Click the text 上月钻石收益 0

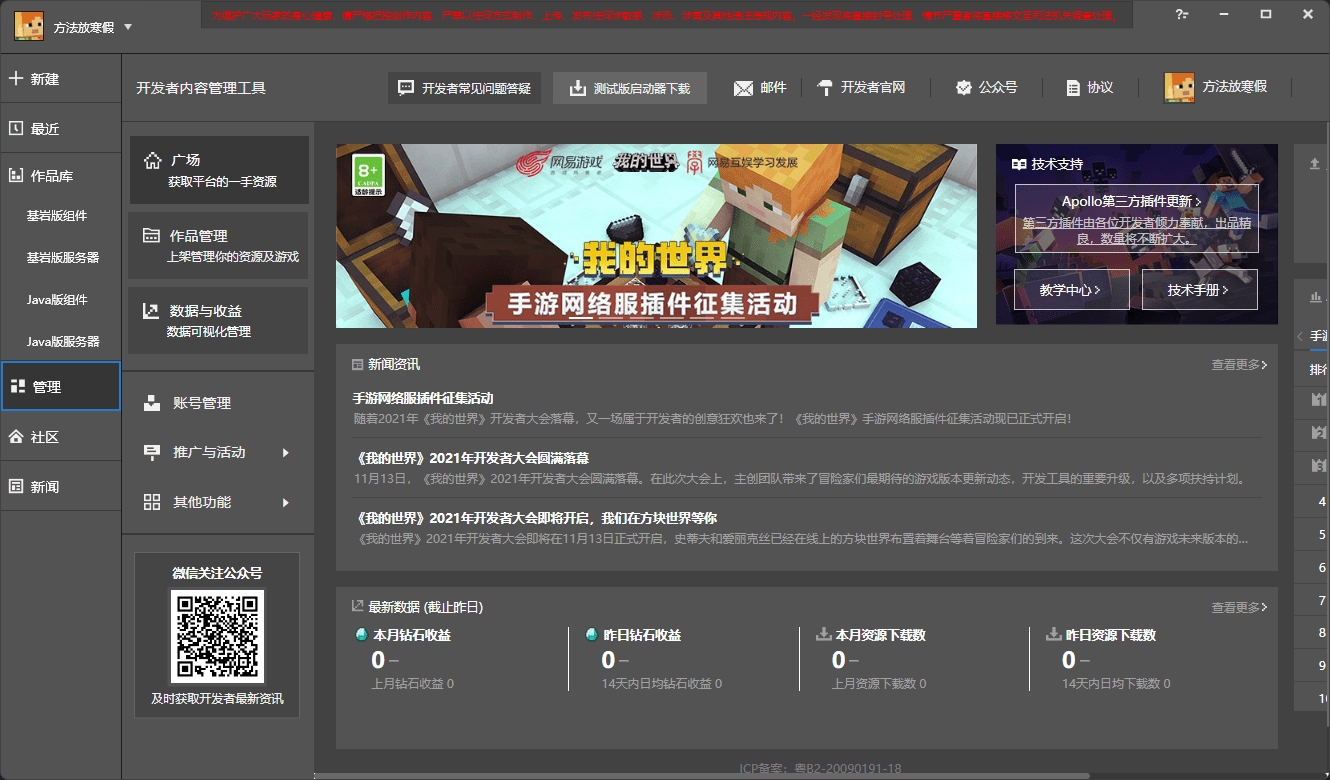412,684
